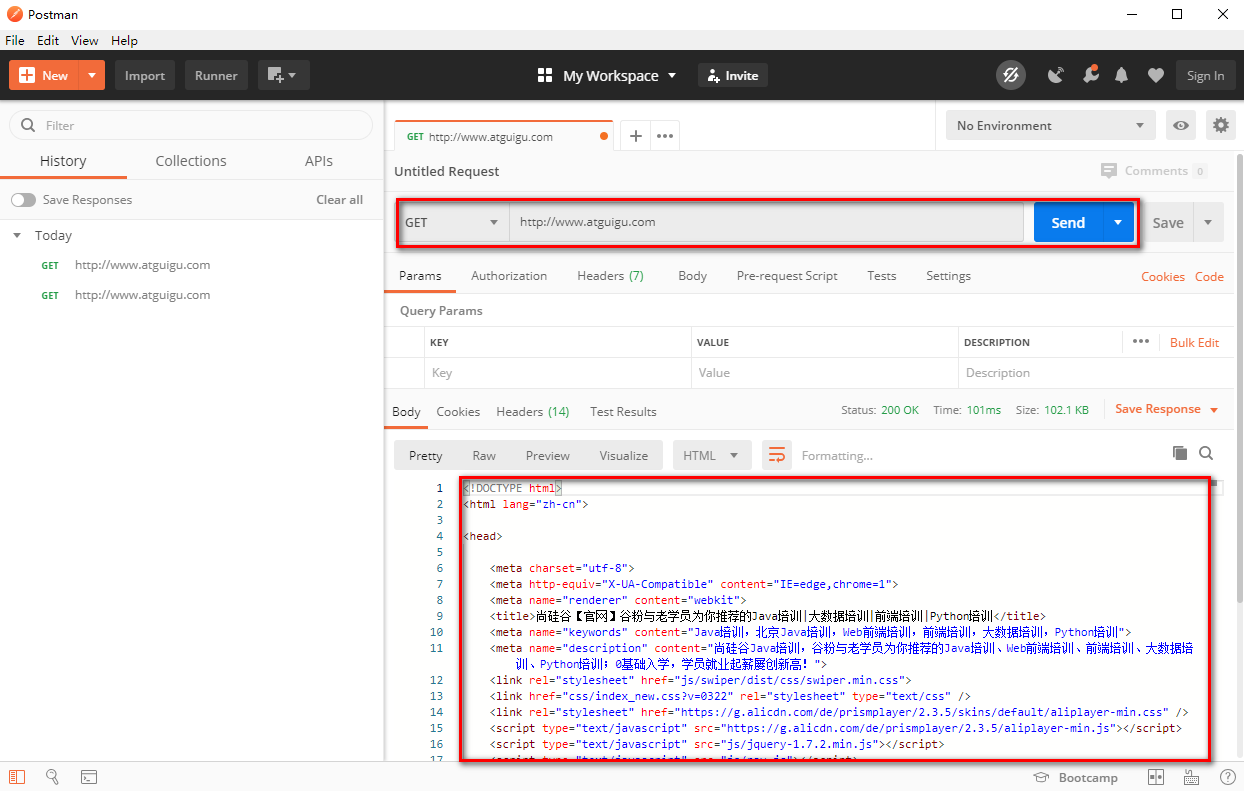The height and width of the screenshot is (791, 1244).
Task: Click the Send button
Action: tap(1068, 222)
